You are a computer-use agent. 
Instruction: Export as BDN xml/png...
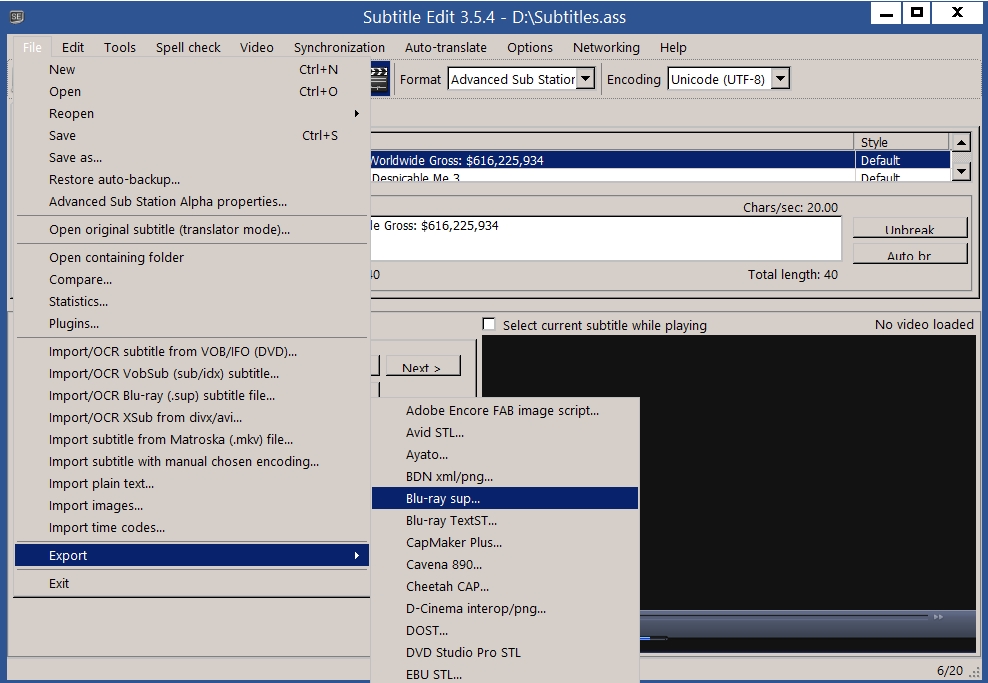(x=505, y=476)
